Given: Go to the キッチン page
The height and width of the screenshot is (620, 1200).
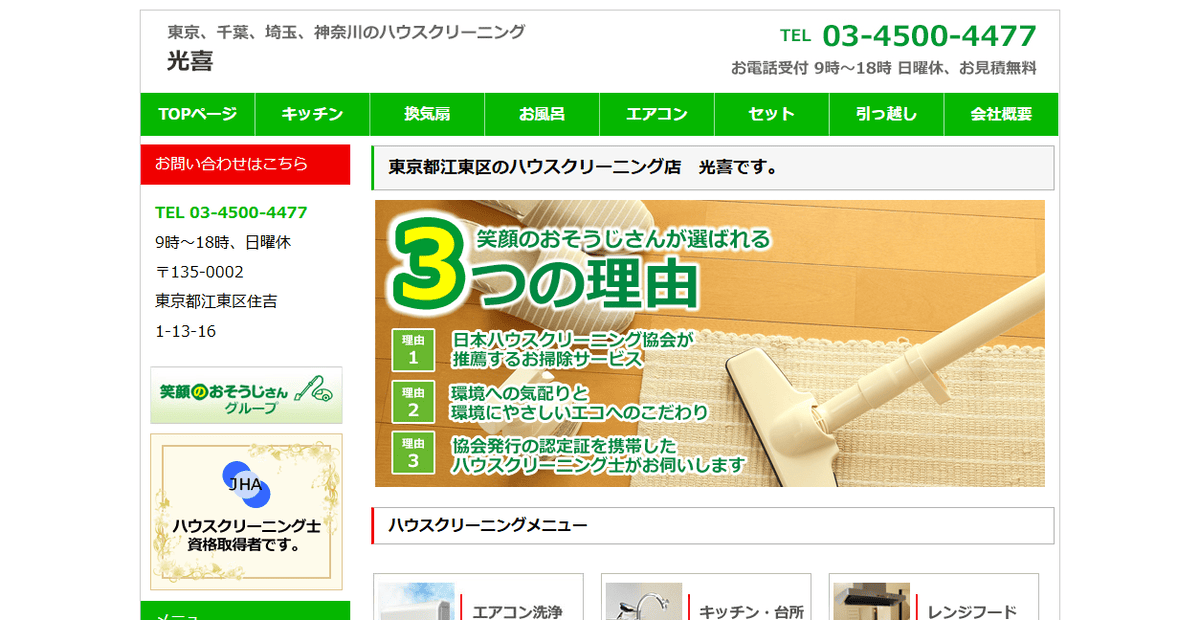Looking at the screenshot, I should pos(313,114).
